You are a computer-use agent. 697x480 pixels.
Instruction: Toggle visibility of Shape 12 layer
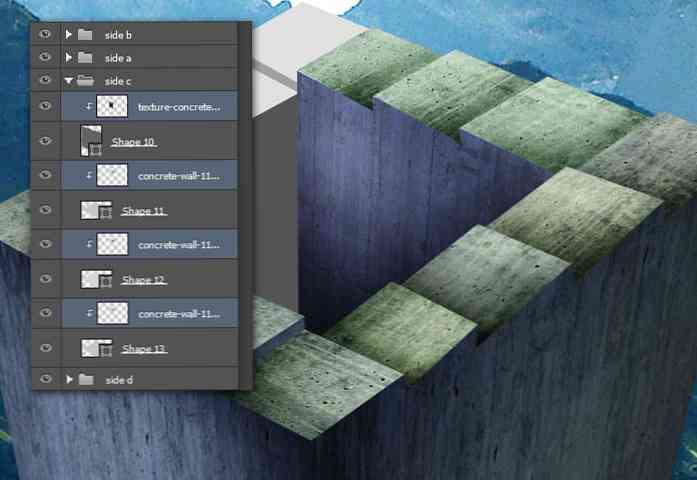[x=45, y=278]
